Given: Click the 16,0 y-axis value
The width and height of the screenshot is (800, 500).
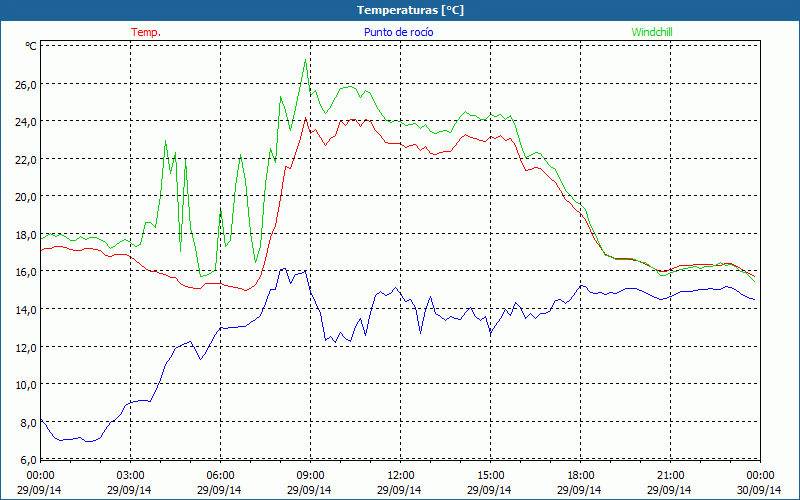Looking at the screenshot, I should 26,271.
